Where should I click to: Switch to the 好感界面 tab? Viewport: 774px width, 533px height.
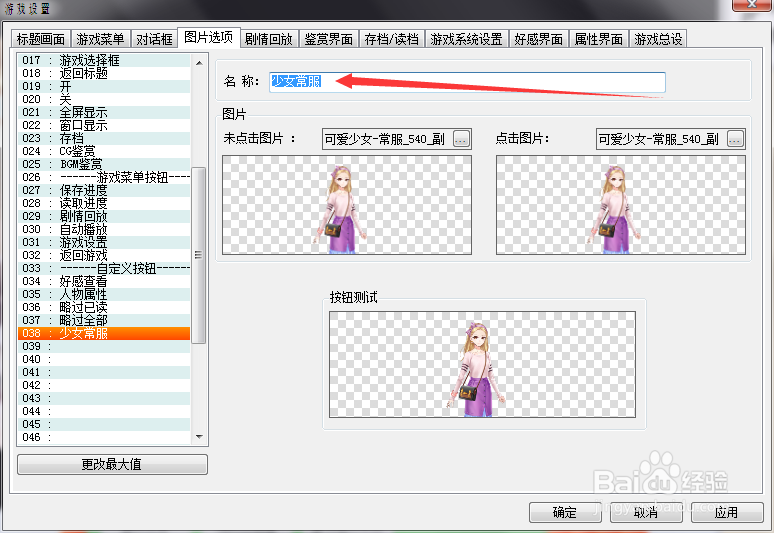[x=539, y=39]
